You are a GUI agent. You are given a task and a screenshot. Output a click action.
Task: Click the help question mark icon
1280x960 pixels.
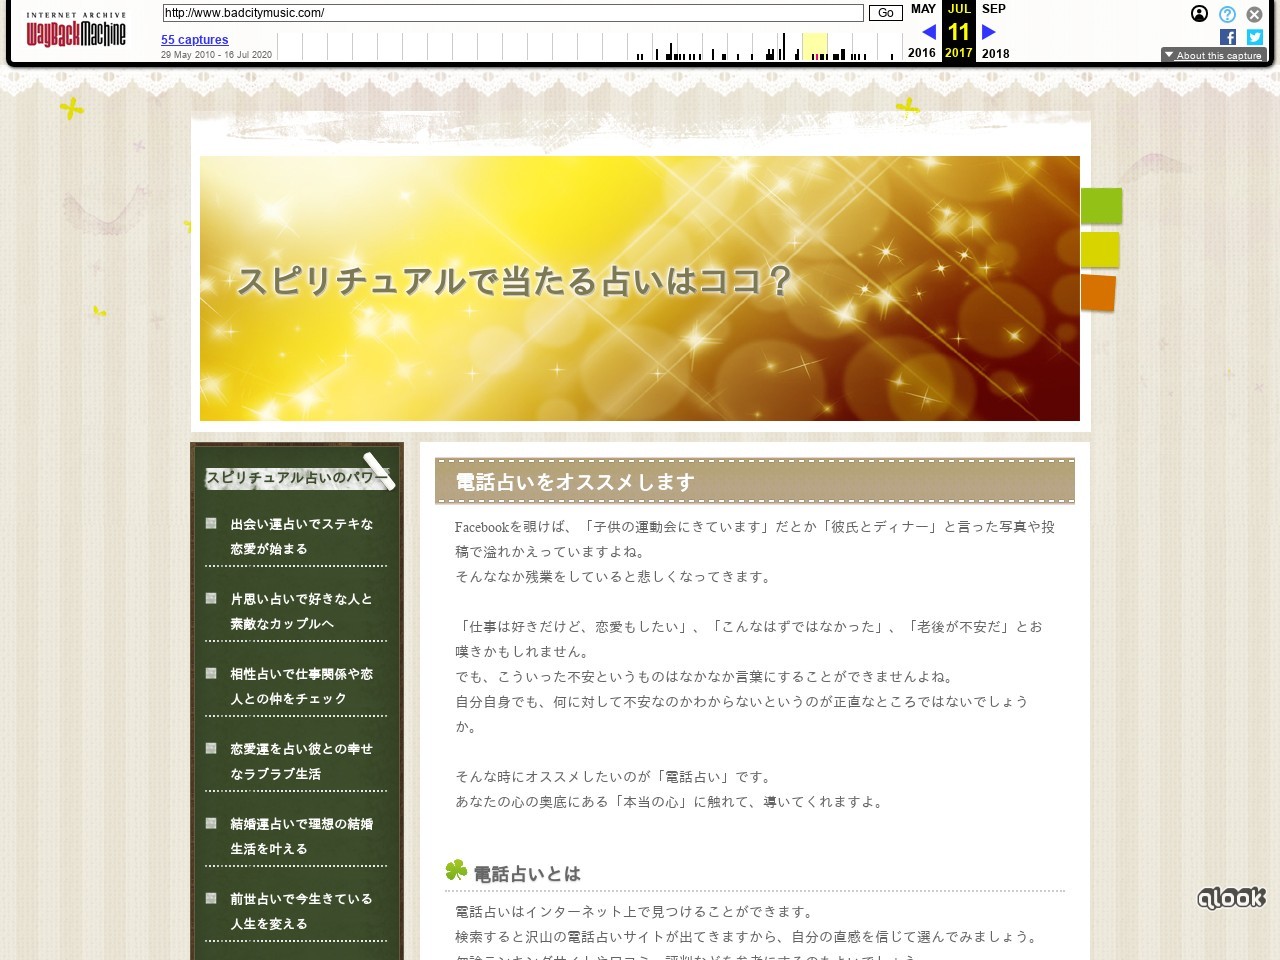(1227, 14)
